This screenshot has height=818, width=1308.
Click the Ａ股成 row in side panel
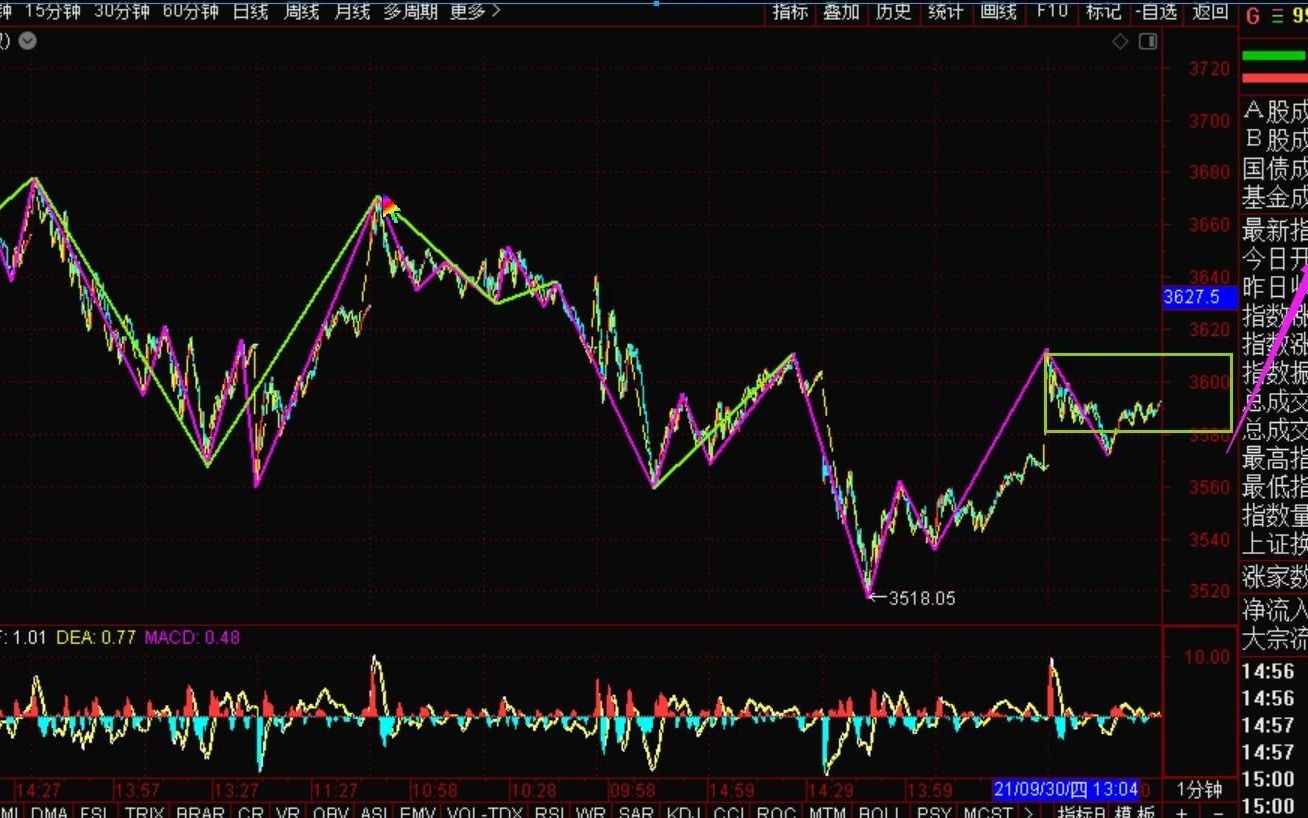click(1275, 110)
